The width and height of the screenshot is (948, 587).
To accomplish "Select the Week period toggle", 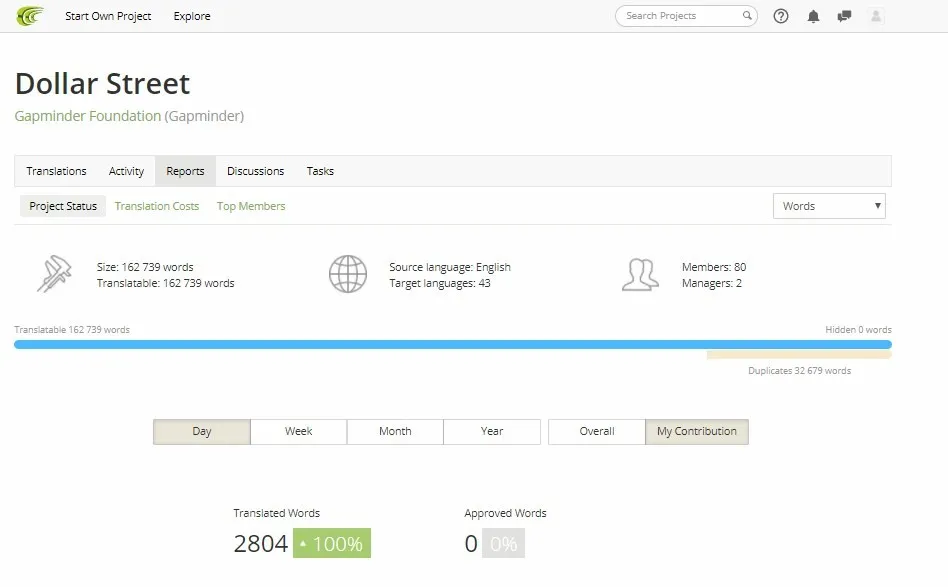I will coord(299,432).
